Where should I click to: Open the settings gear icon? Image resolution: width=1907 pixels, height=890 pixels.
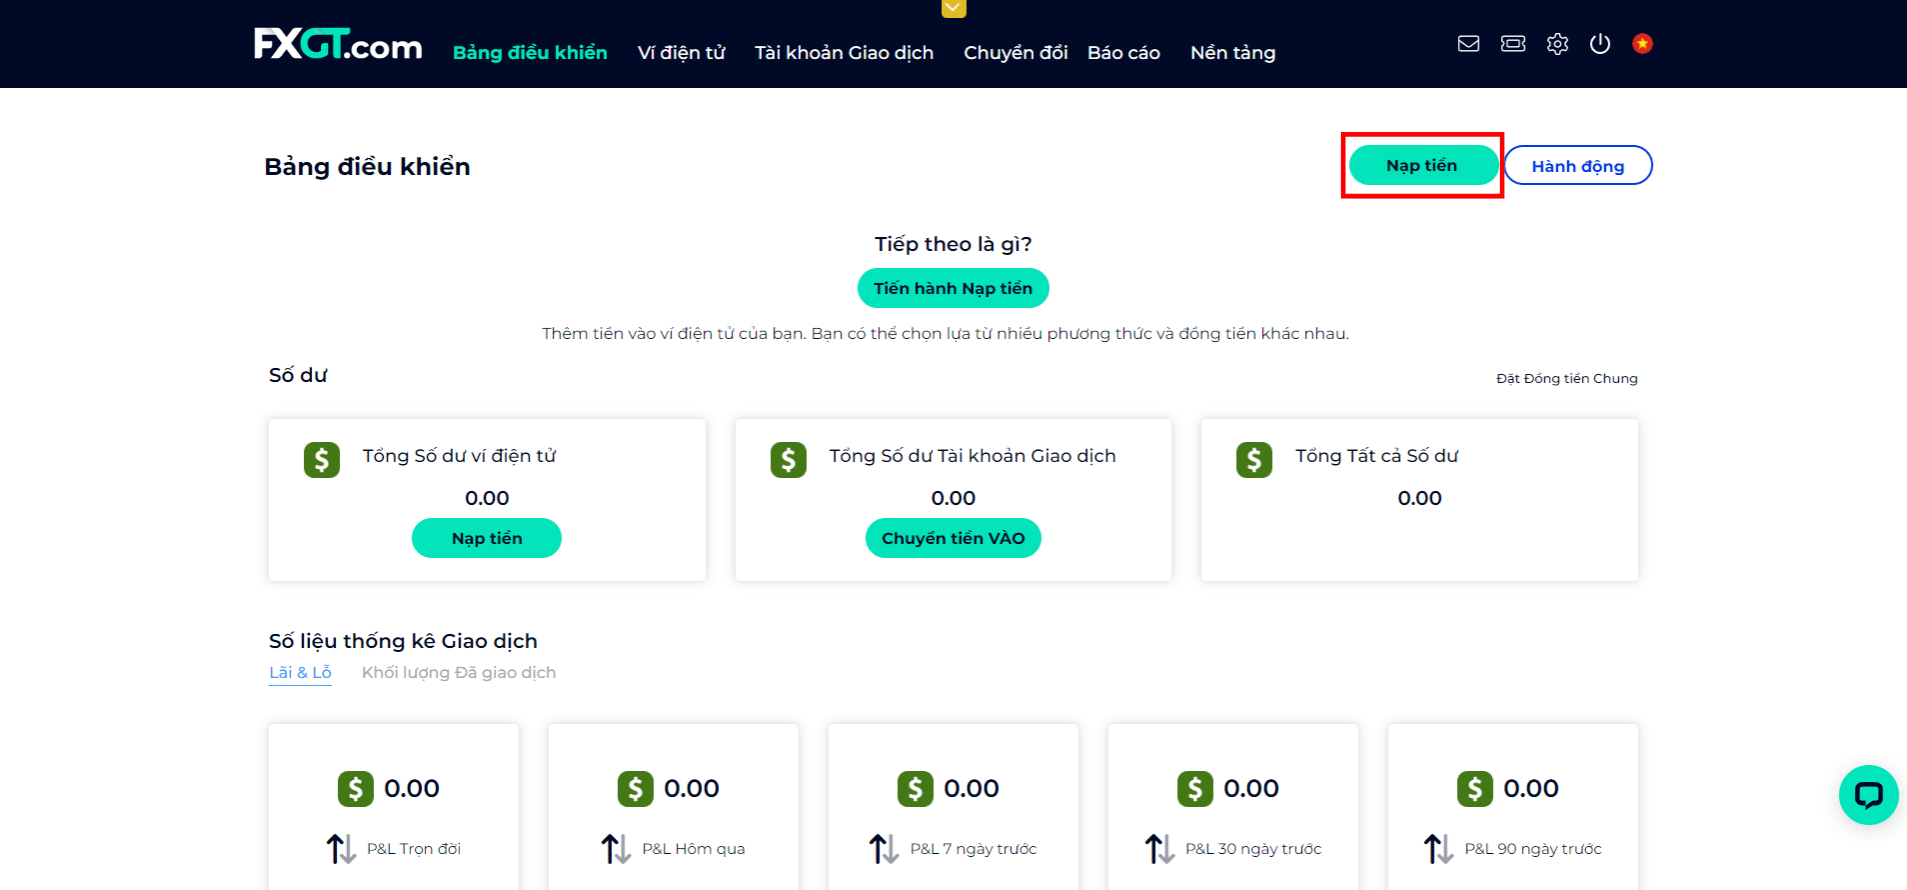click(x=1557, y=44)
